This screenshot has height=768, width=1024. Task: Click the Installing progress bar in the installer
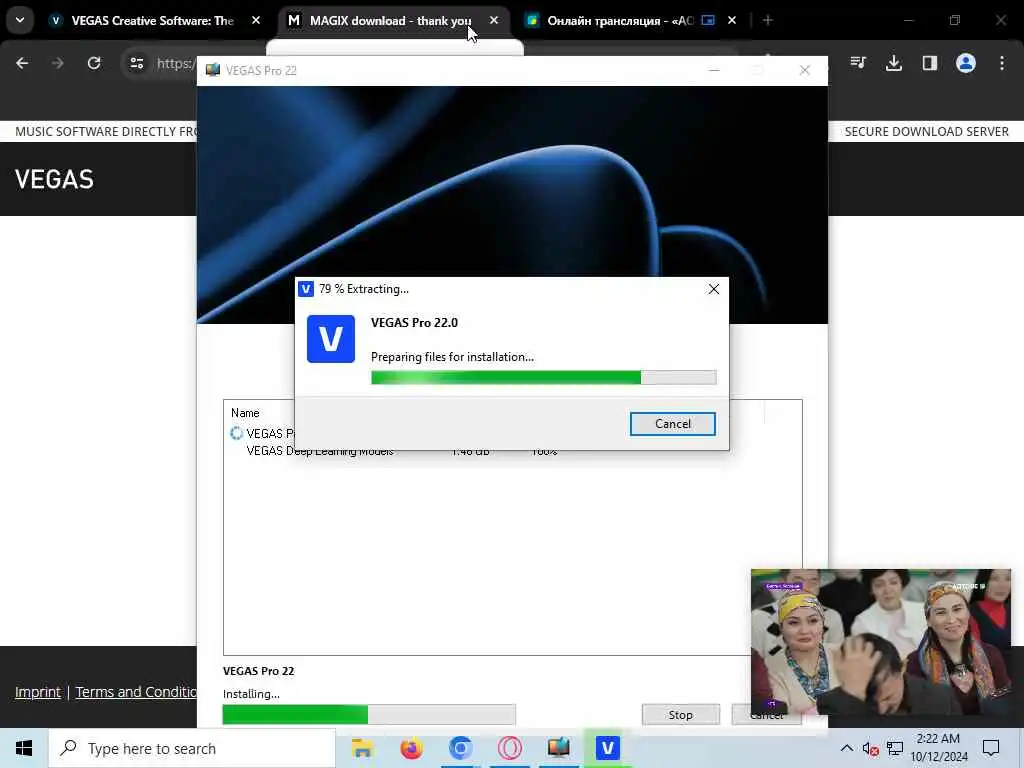[x=369, y=714]
